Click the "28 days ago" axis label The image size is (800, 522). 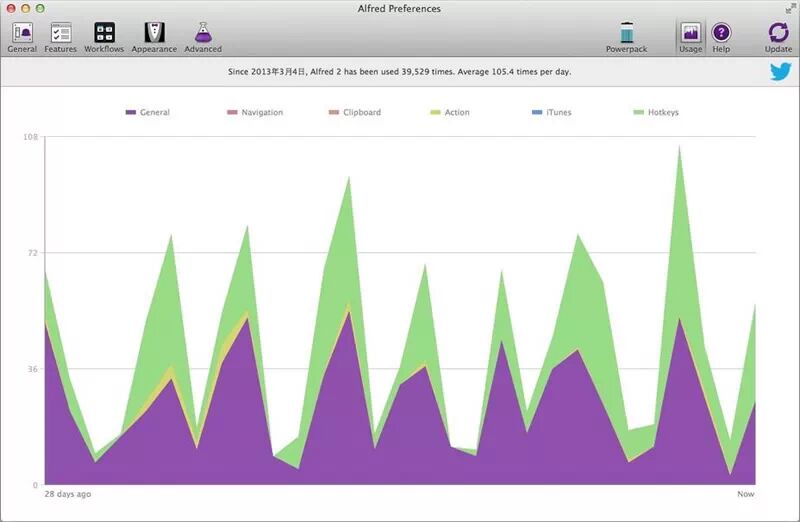(x=68, y=494)
